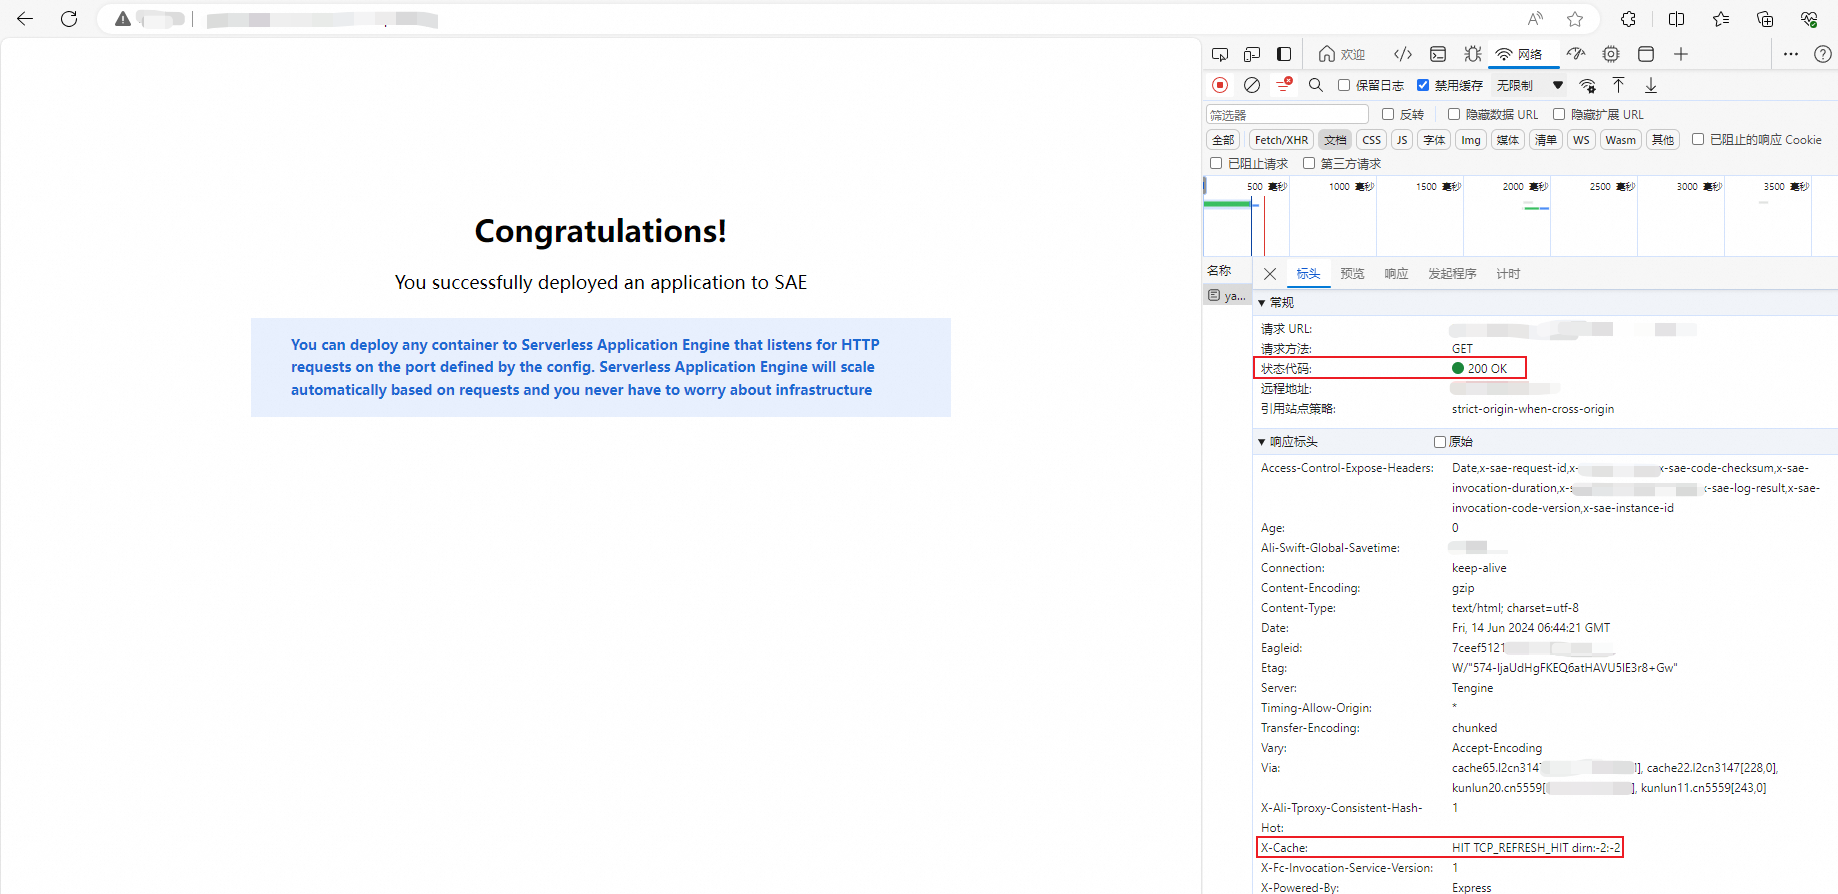Filter requests by Wasm type

[1620, 140]
